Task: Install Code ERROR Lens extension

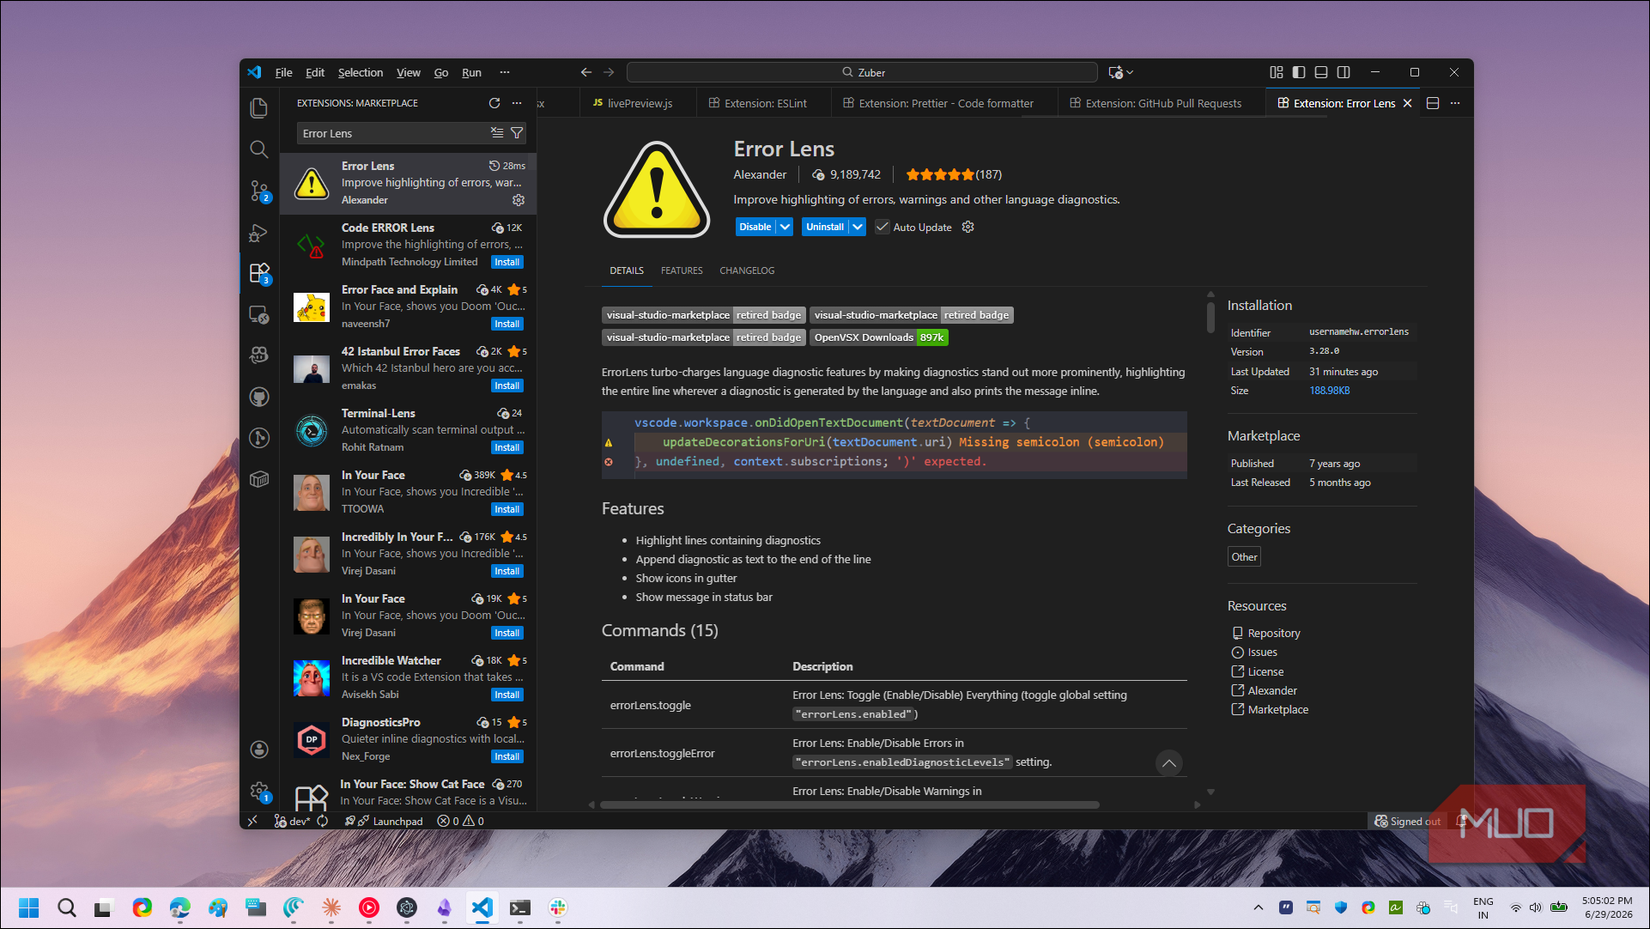Action: pos(507,262)
